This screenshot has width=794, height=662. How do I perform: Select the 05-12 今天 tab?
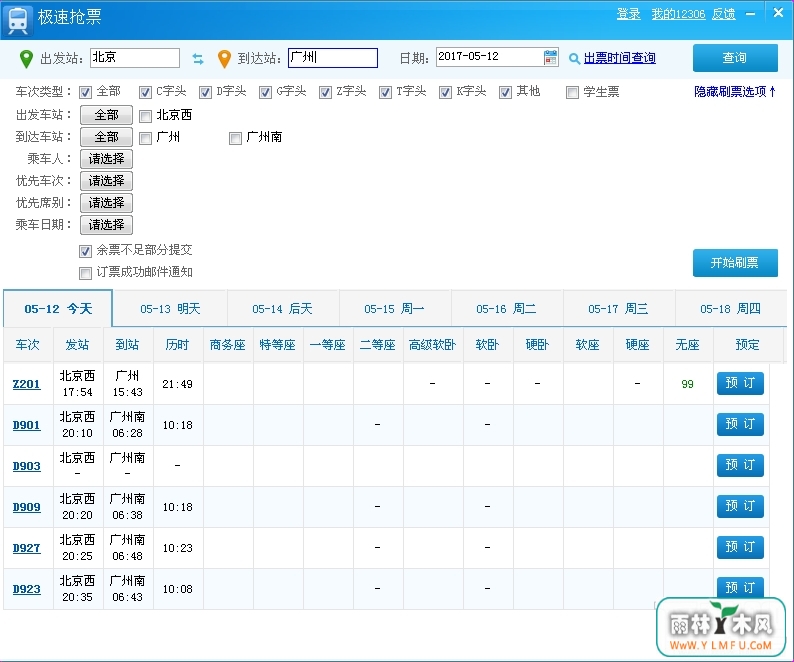(x=58, y=308)
